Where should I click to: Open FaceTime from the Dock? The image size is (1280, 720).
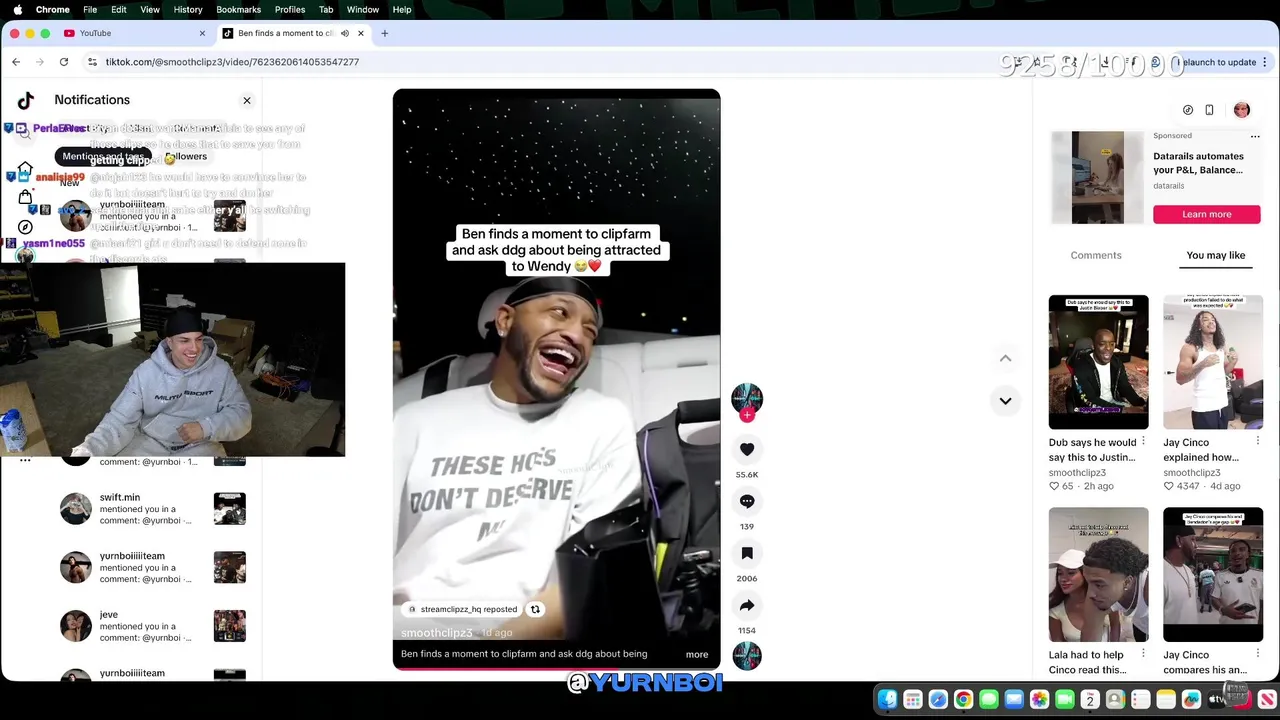click(x=1065, y=700)
